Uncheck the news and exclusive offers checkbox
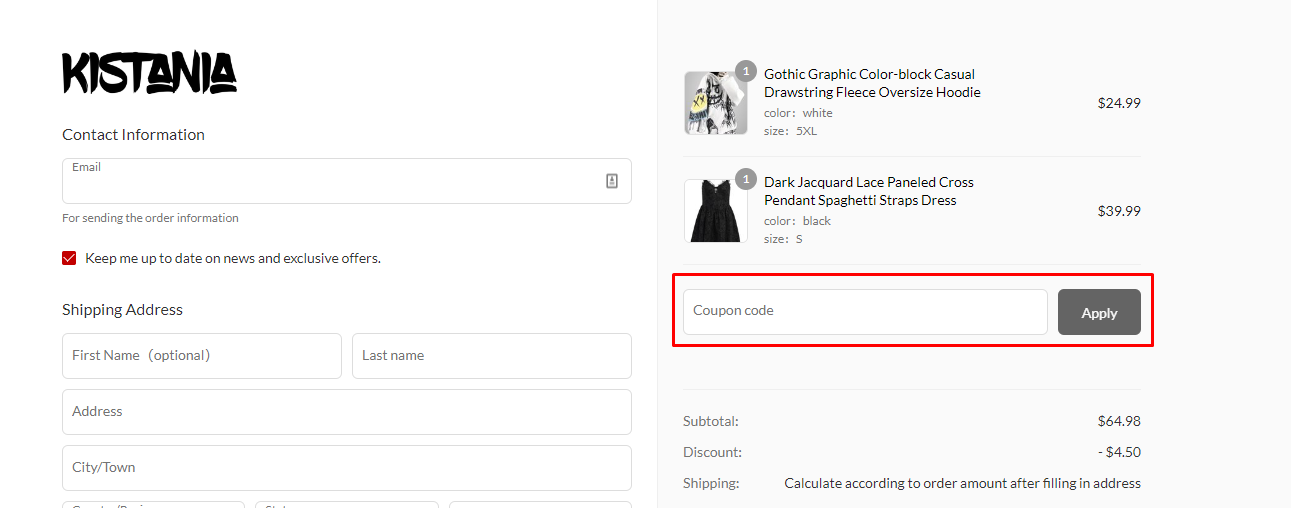 pyautogui.click(x=69, y=258)
